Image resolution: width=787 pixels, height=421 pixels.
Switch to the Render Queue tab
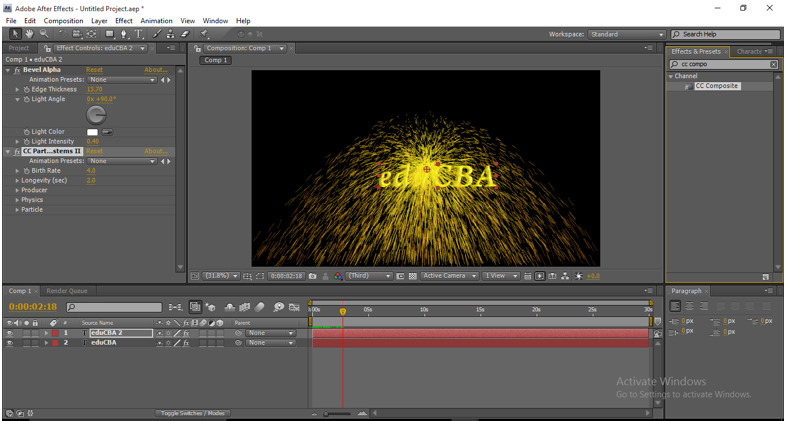[67, 291]
